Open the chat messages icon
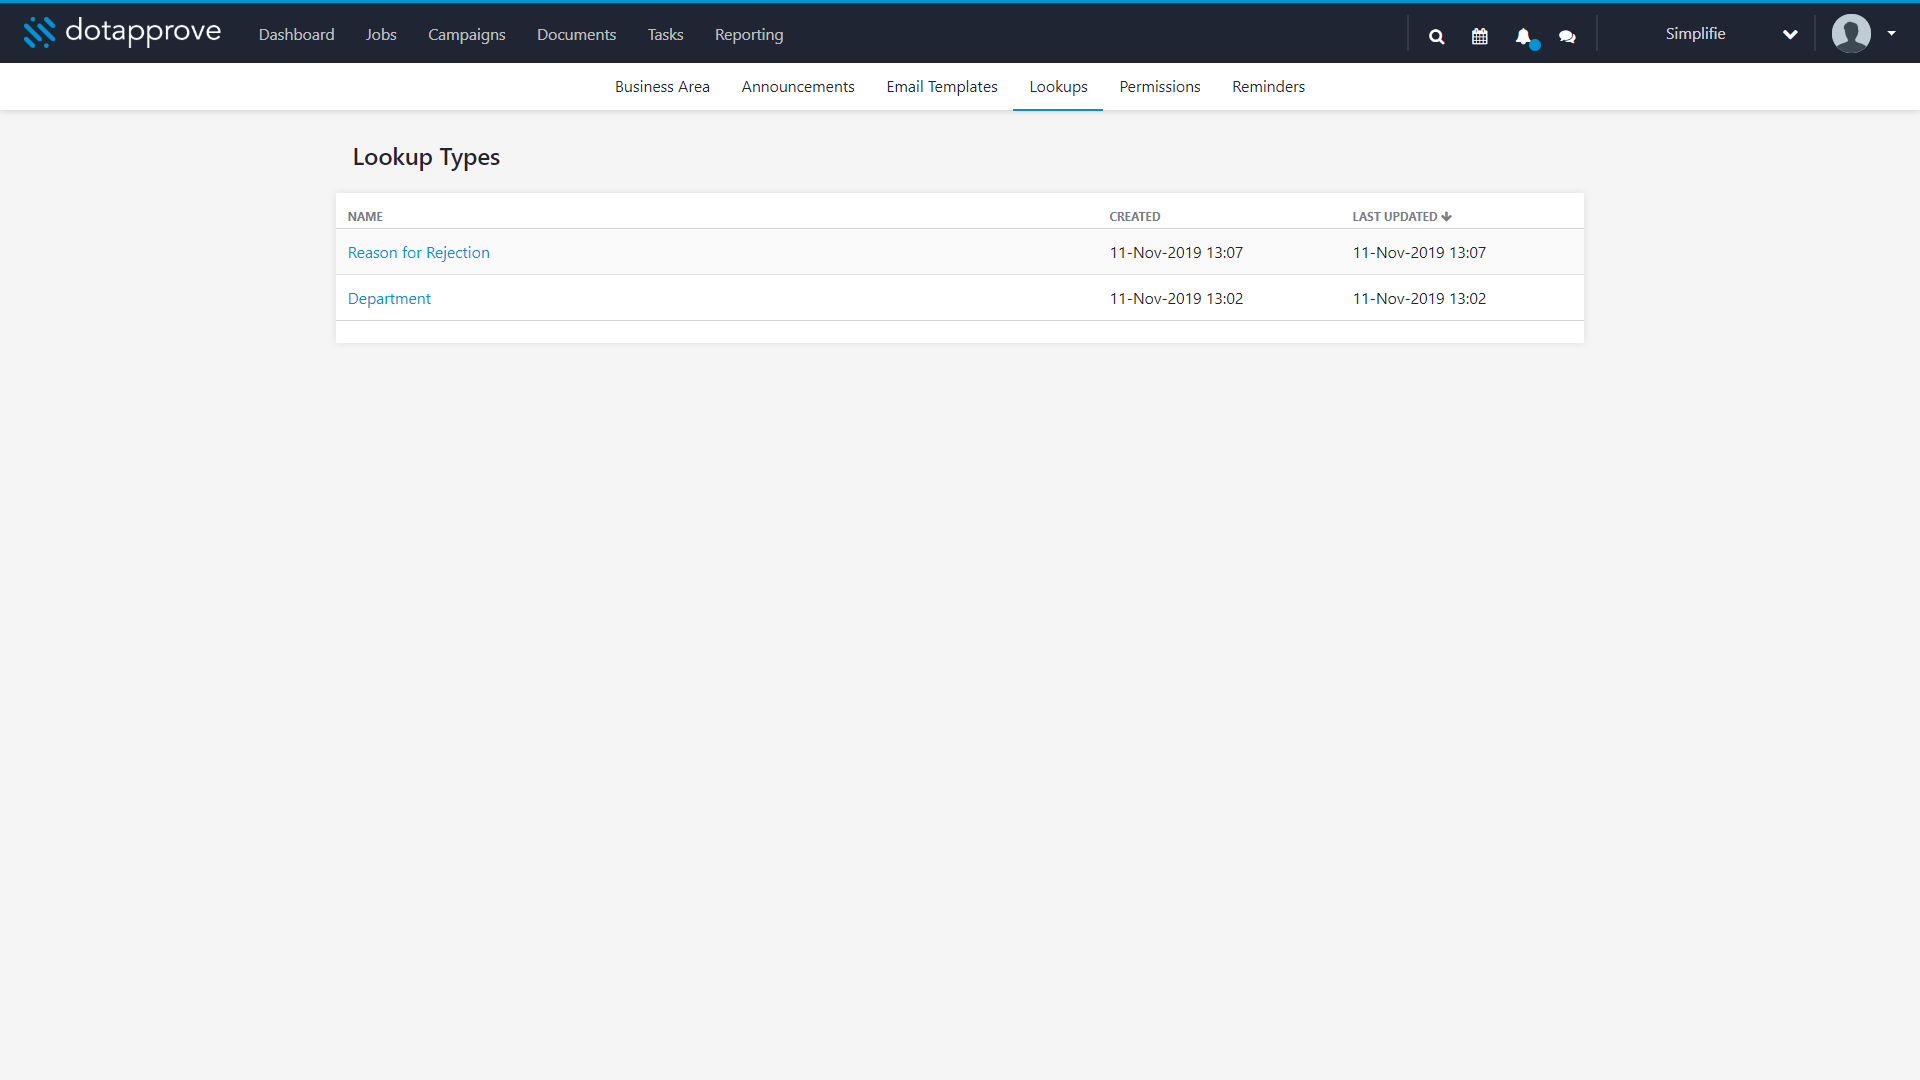The height and width of the screenshot is (1080, 1920). [1567, 37]
